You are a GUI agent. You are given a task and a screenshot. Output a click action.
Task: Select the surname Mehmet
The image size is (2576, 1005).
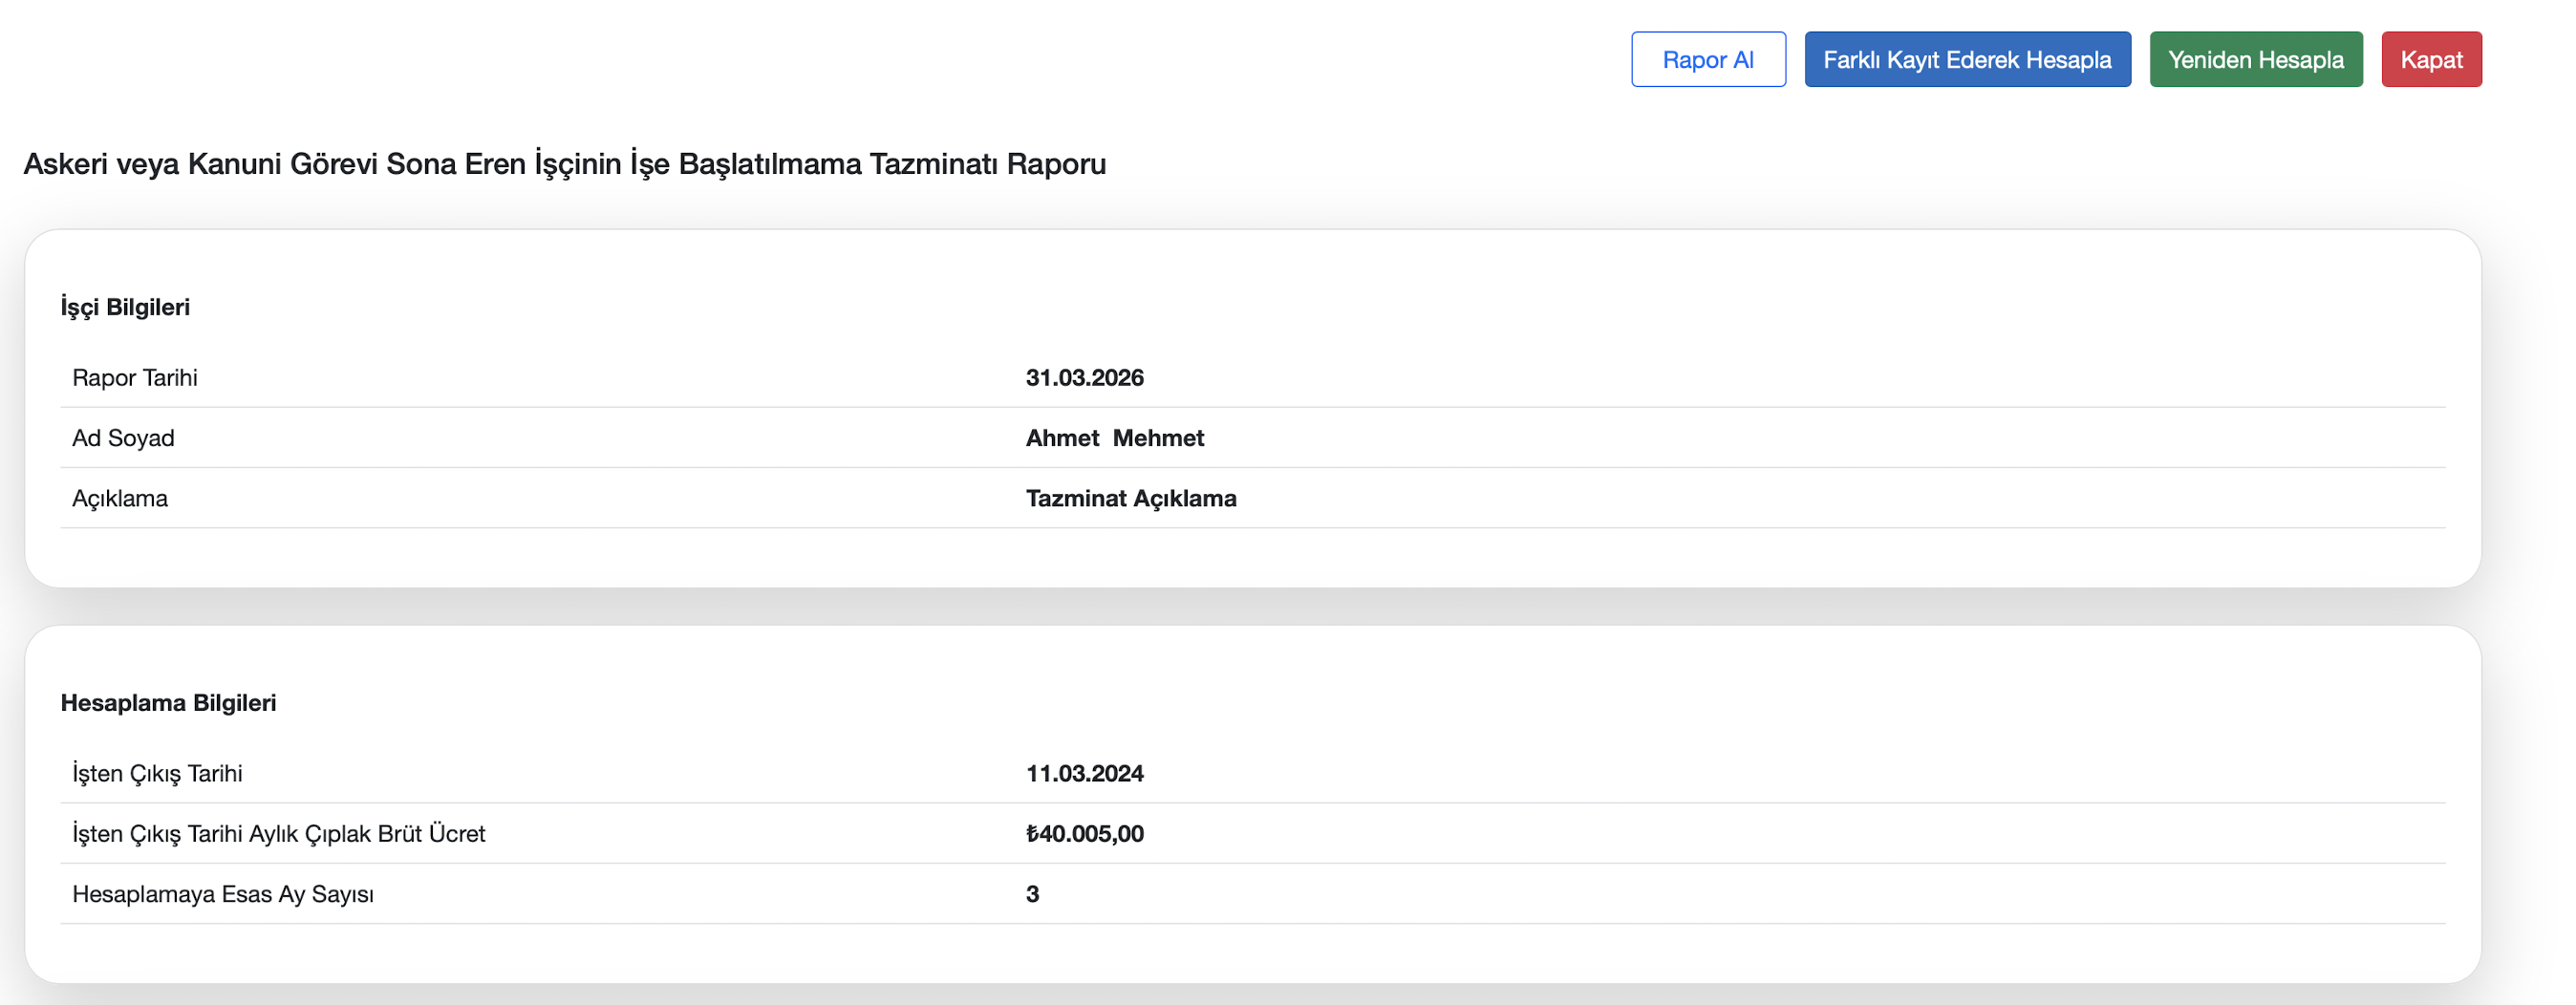[1158, 438]
